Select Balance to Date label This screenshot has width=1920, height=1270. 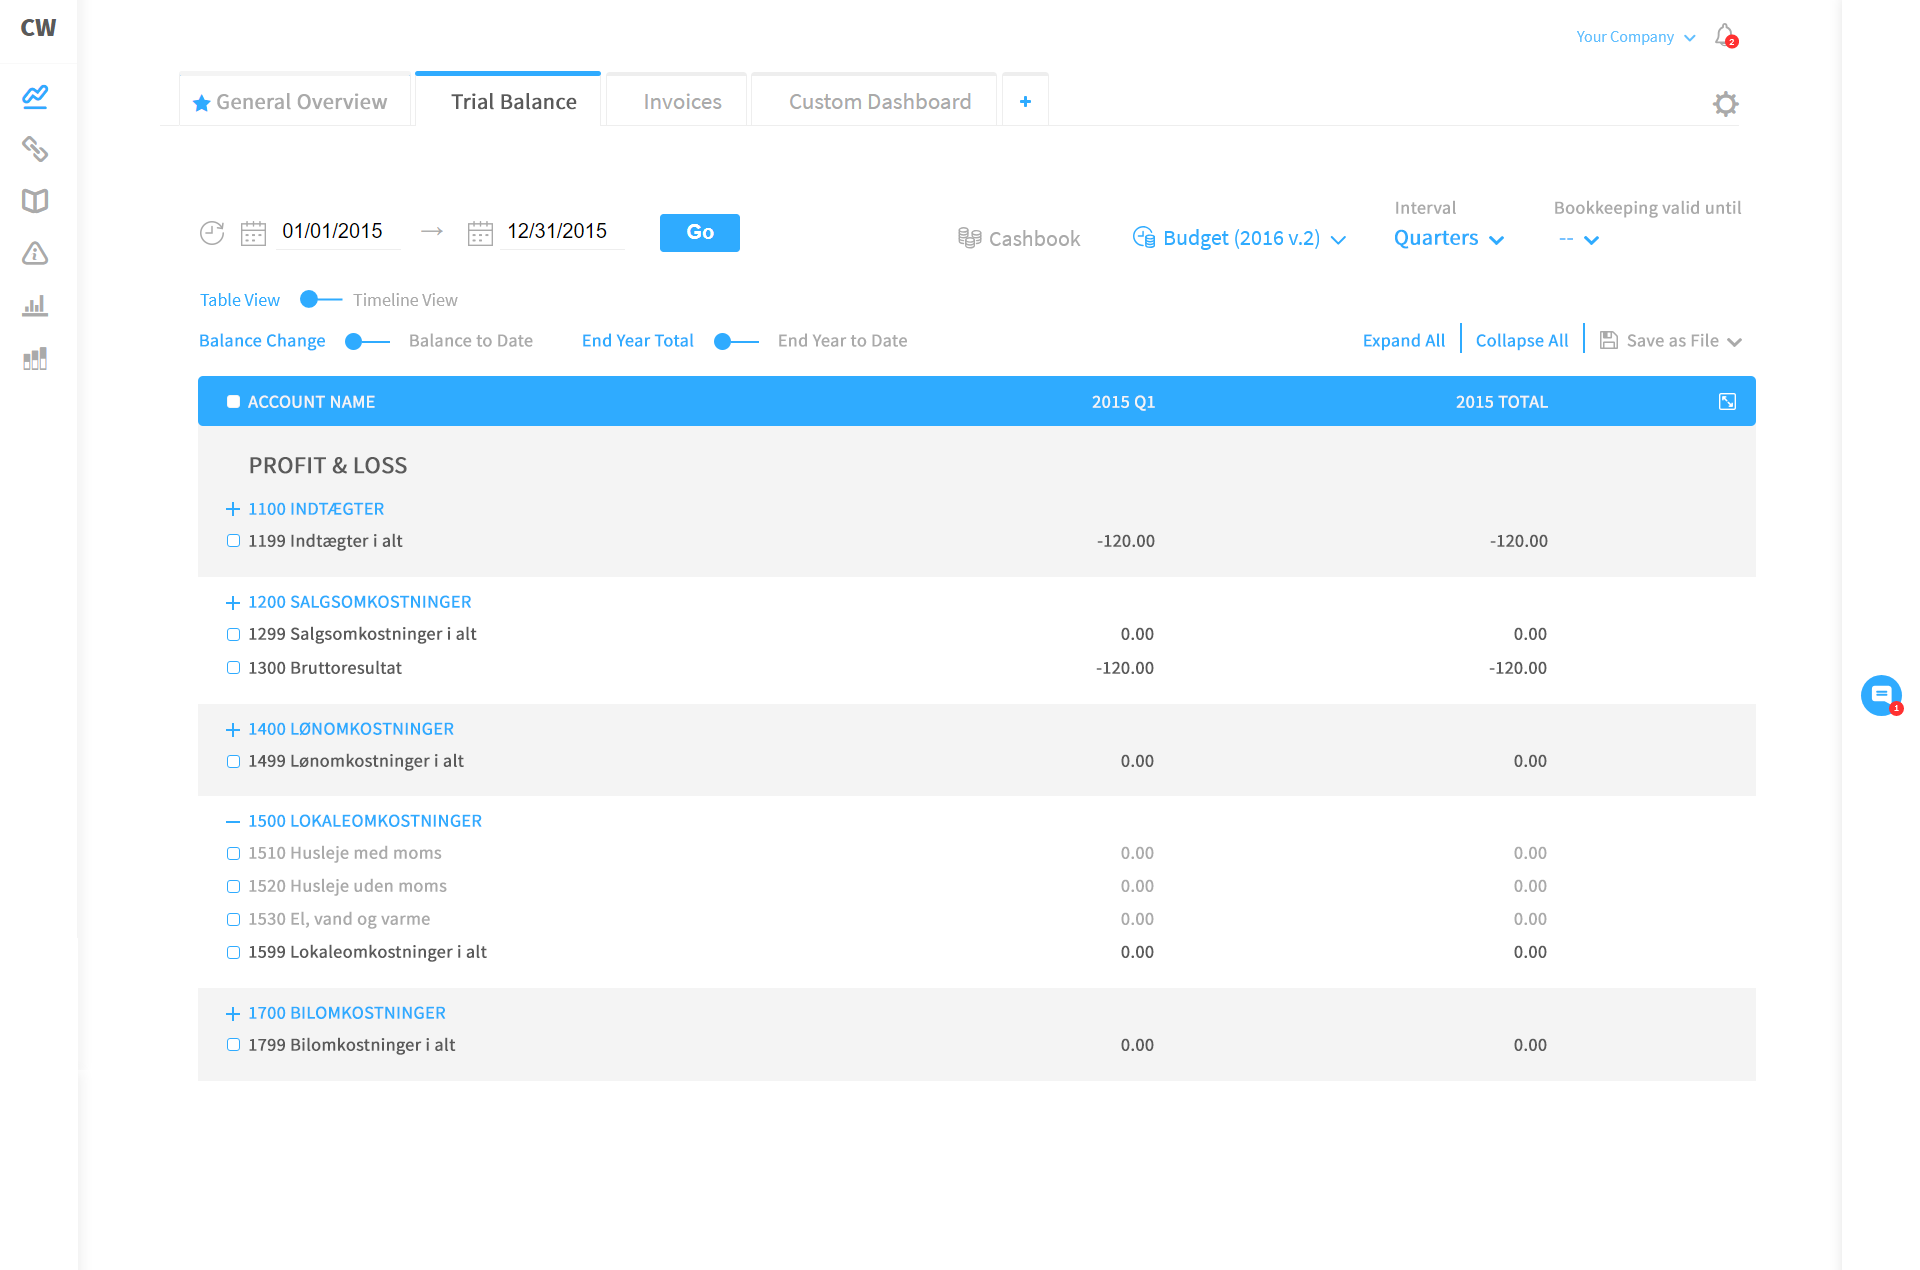(x=471, y=341)
